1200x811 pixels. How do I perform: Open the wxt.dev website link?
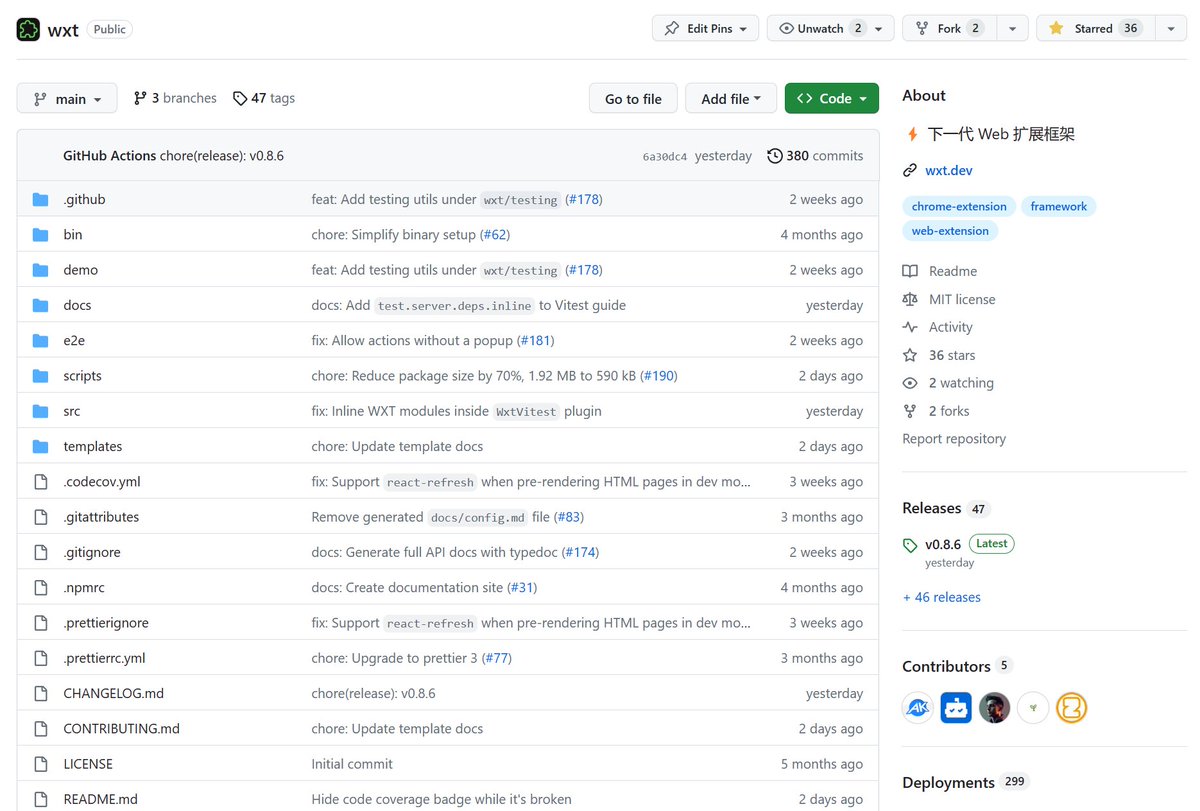coord(949,170)
